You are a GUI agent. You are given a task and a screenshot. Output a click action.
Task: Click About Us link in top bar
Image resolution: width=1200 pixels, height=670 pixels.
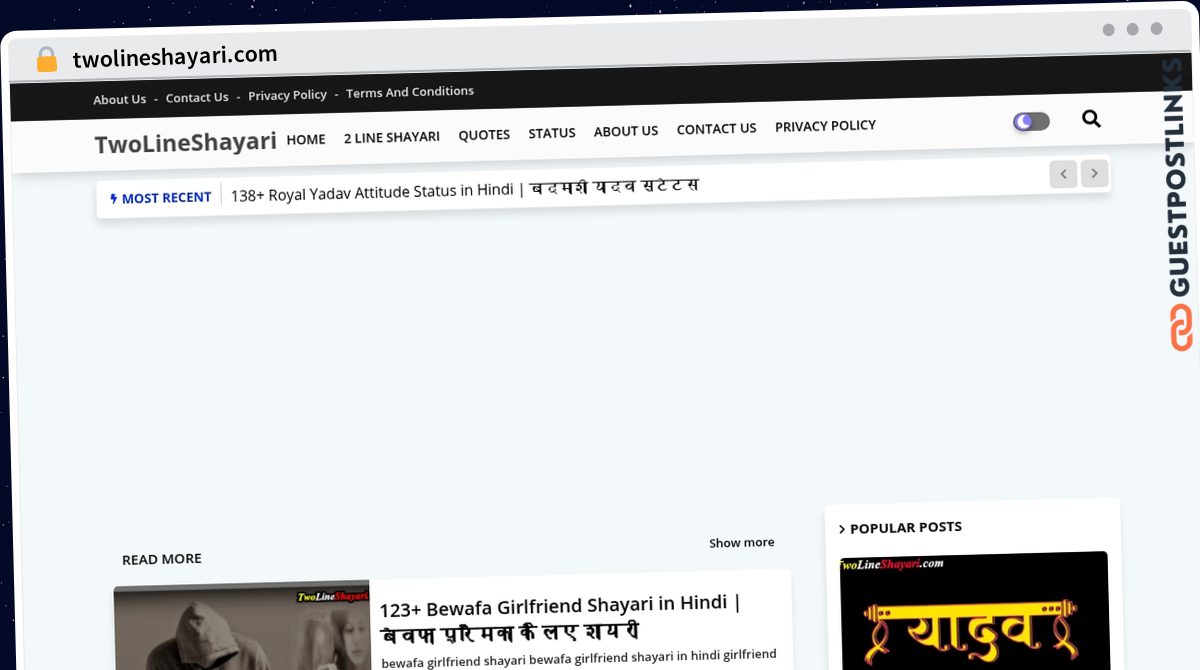click(x=119, y=99)
